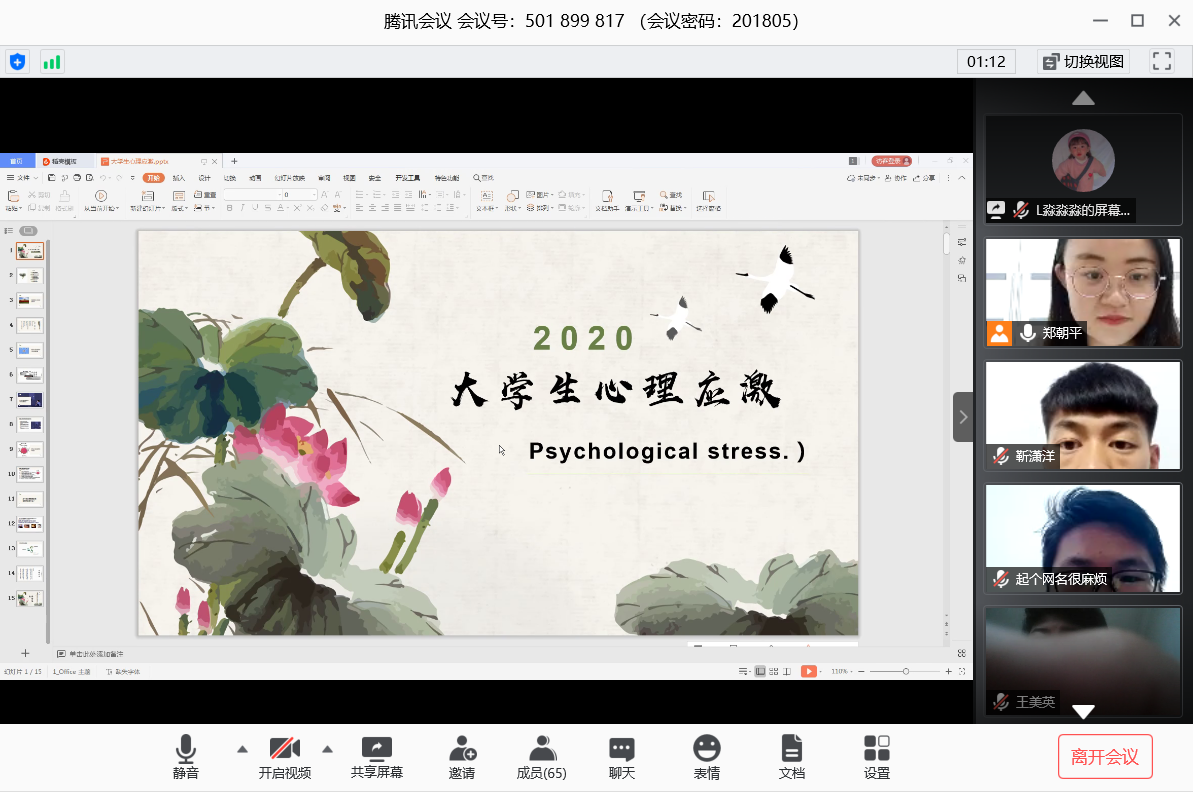Select participant video 郑朝平
The height and width of the screenshot is (792, 1193).
[1083, 292]
